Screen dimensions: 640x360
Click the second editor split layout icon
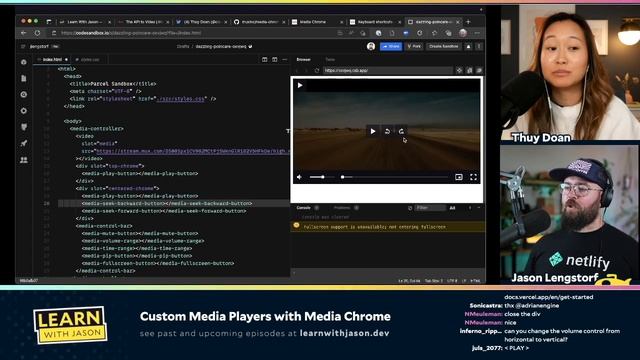coord(275,60)
